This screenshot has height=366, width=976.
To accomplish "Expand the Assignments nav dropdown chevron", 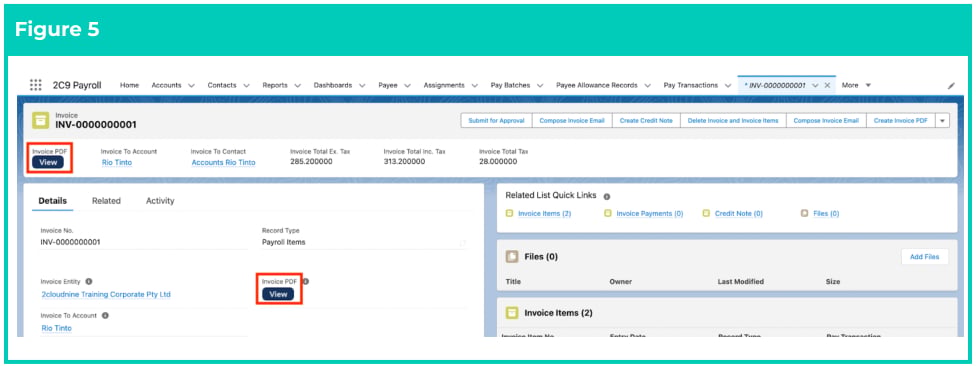I will pyautogui.click(x=474, y=85).
